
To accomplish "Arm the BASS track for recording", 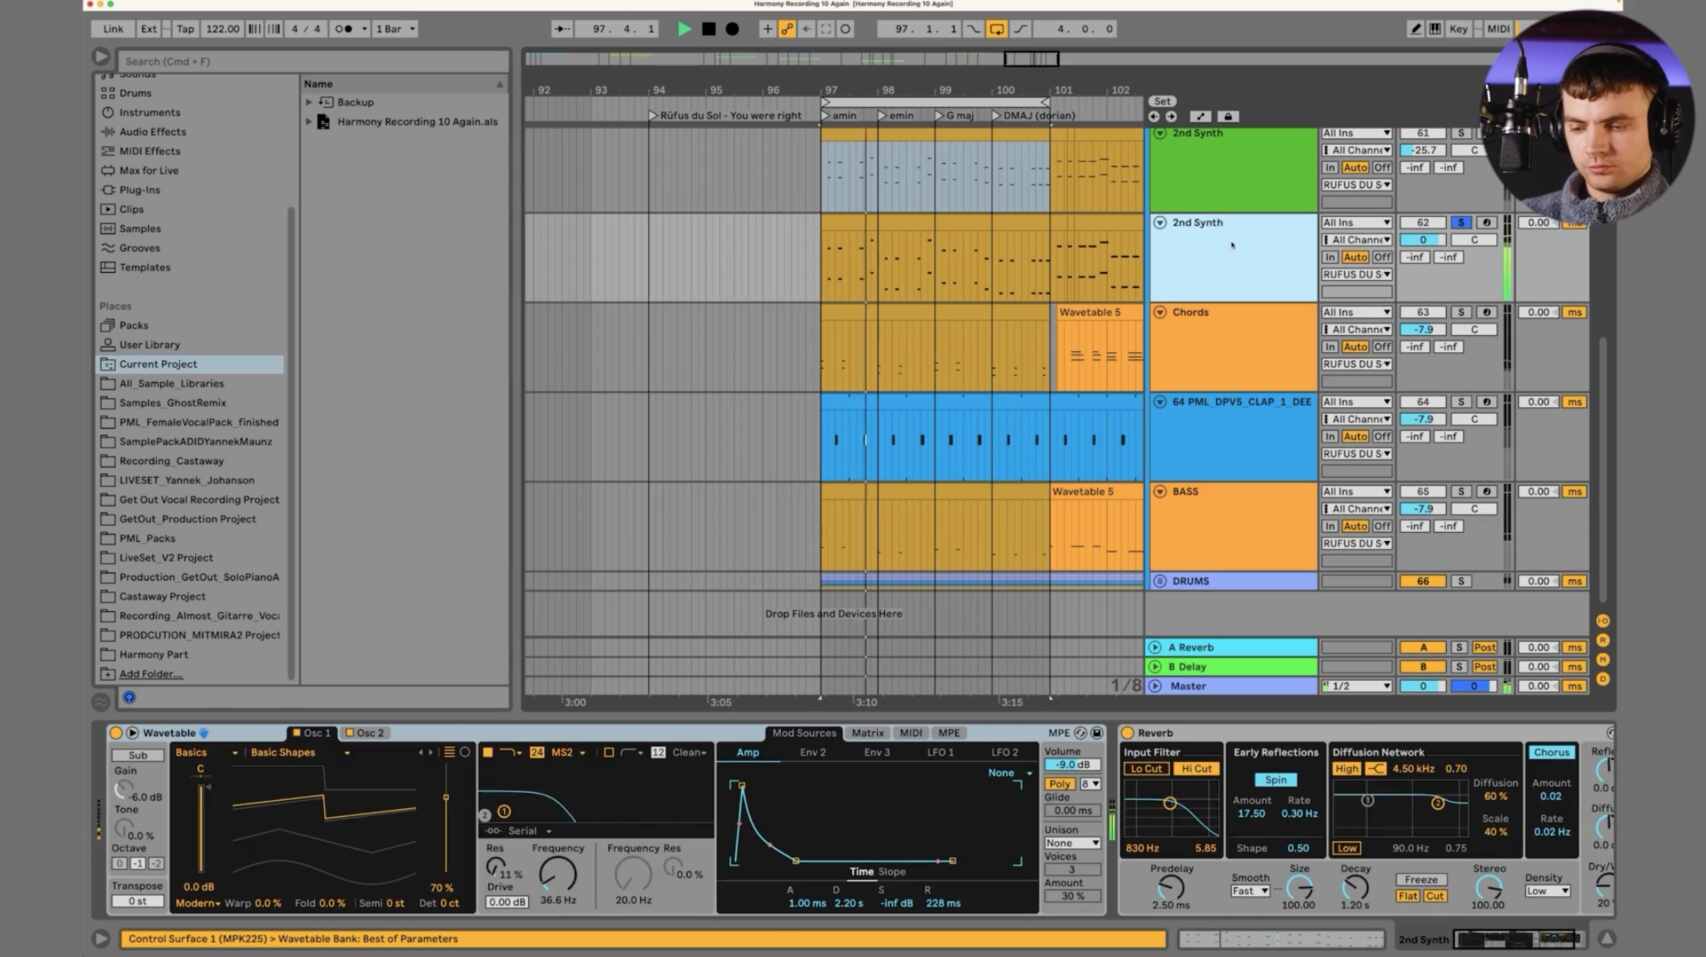I will pyautogui.click(x=1486, y=492).
